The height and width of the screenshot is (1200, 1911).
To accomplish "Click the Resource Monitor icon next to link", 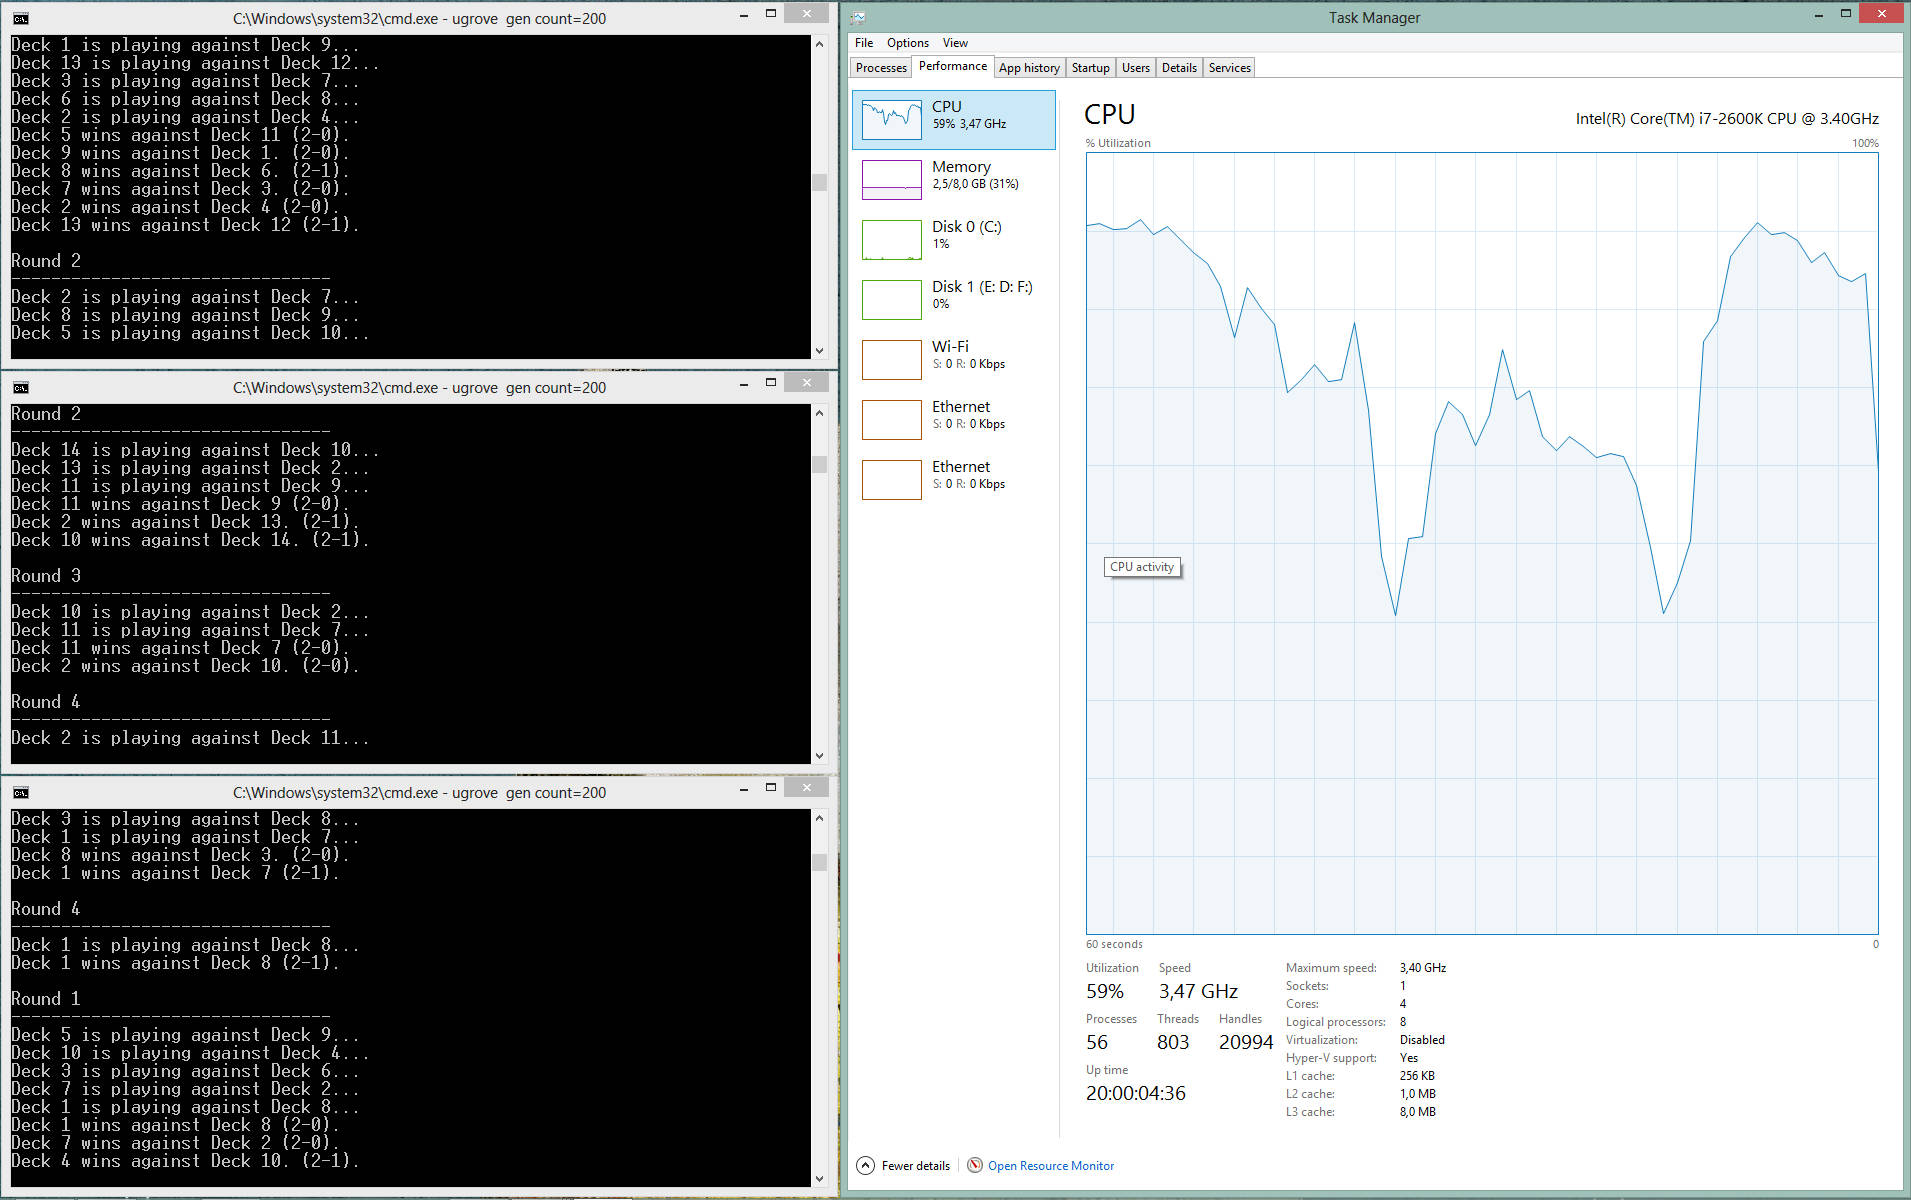I will pyautogui.click(x=975, y=1165).
